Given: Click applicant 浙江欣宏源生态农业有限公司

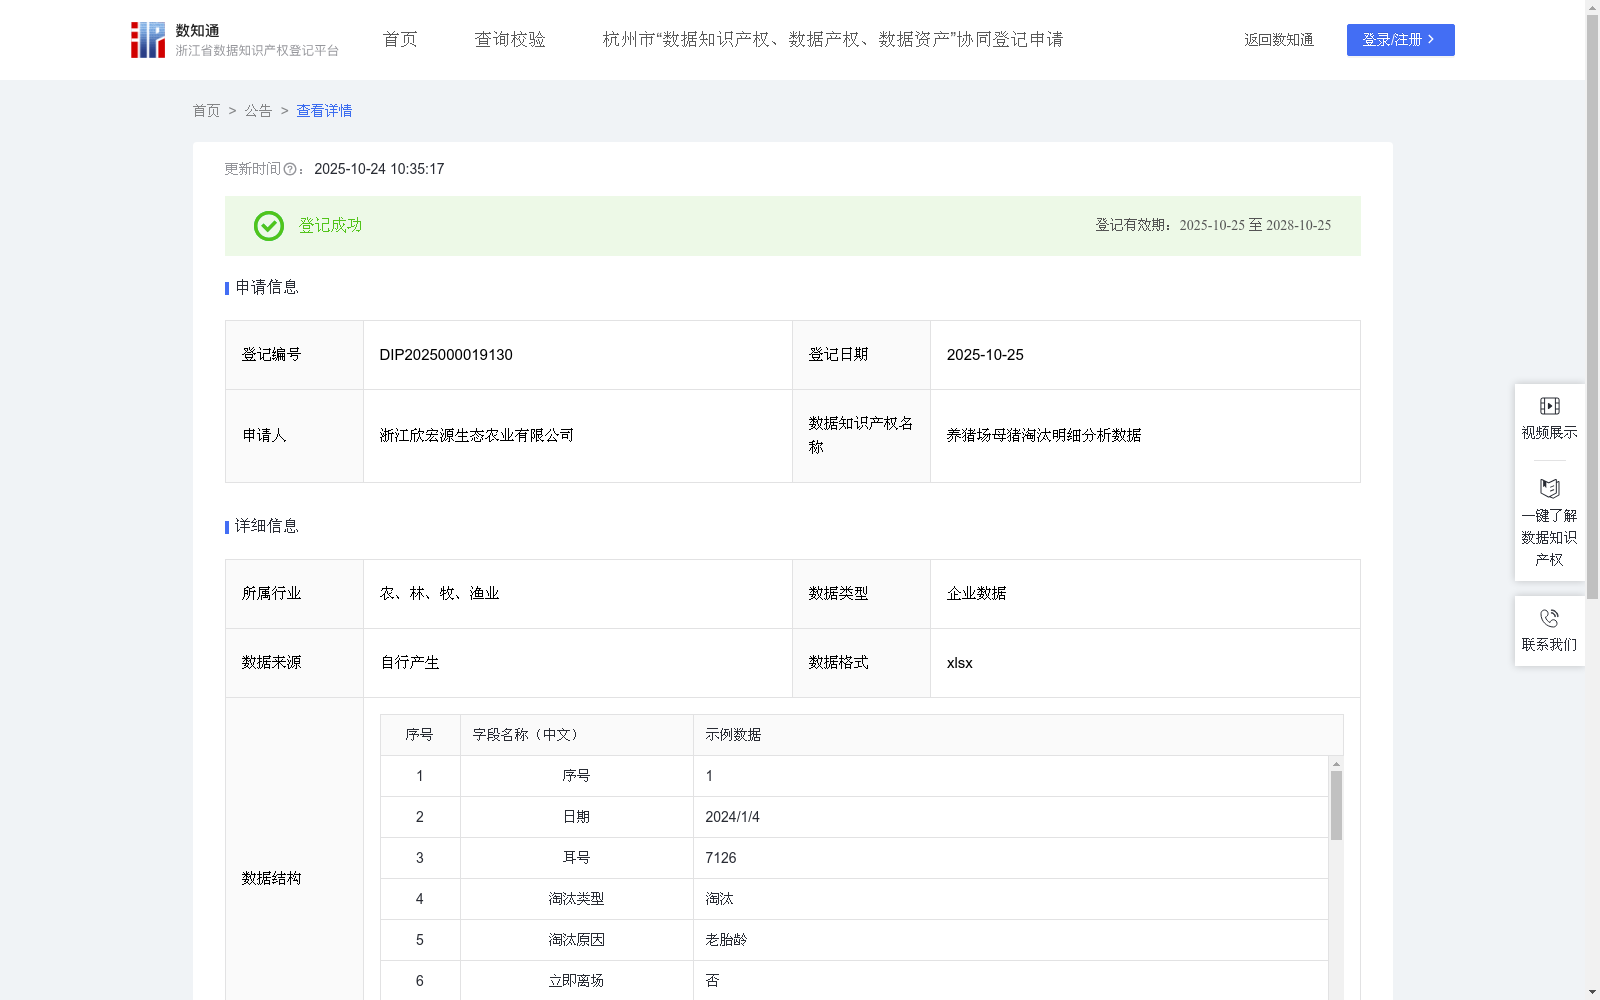Looking at the screenshot, I should (477, 436).
